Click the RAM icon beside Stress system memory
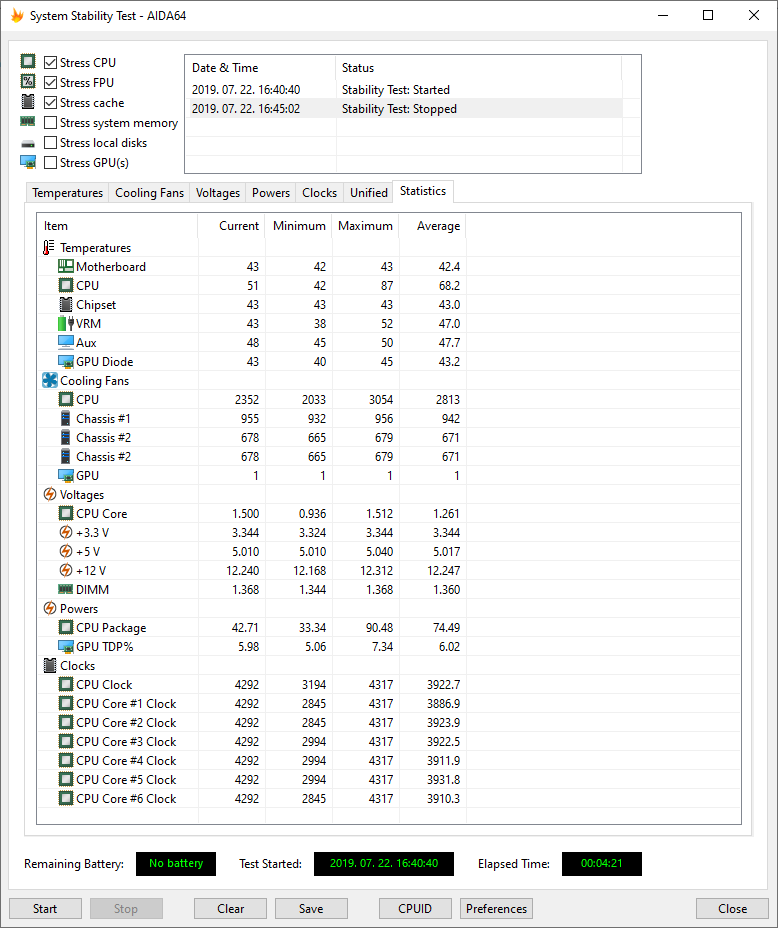Viewport: 778px width, 928px height. point(28,121)
